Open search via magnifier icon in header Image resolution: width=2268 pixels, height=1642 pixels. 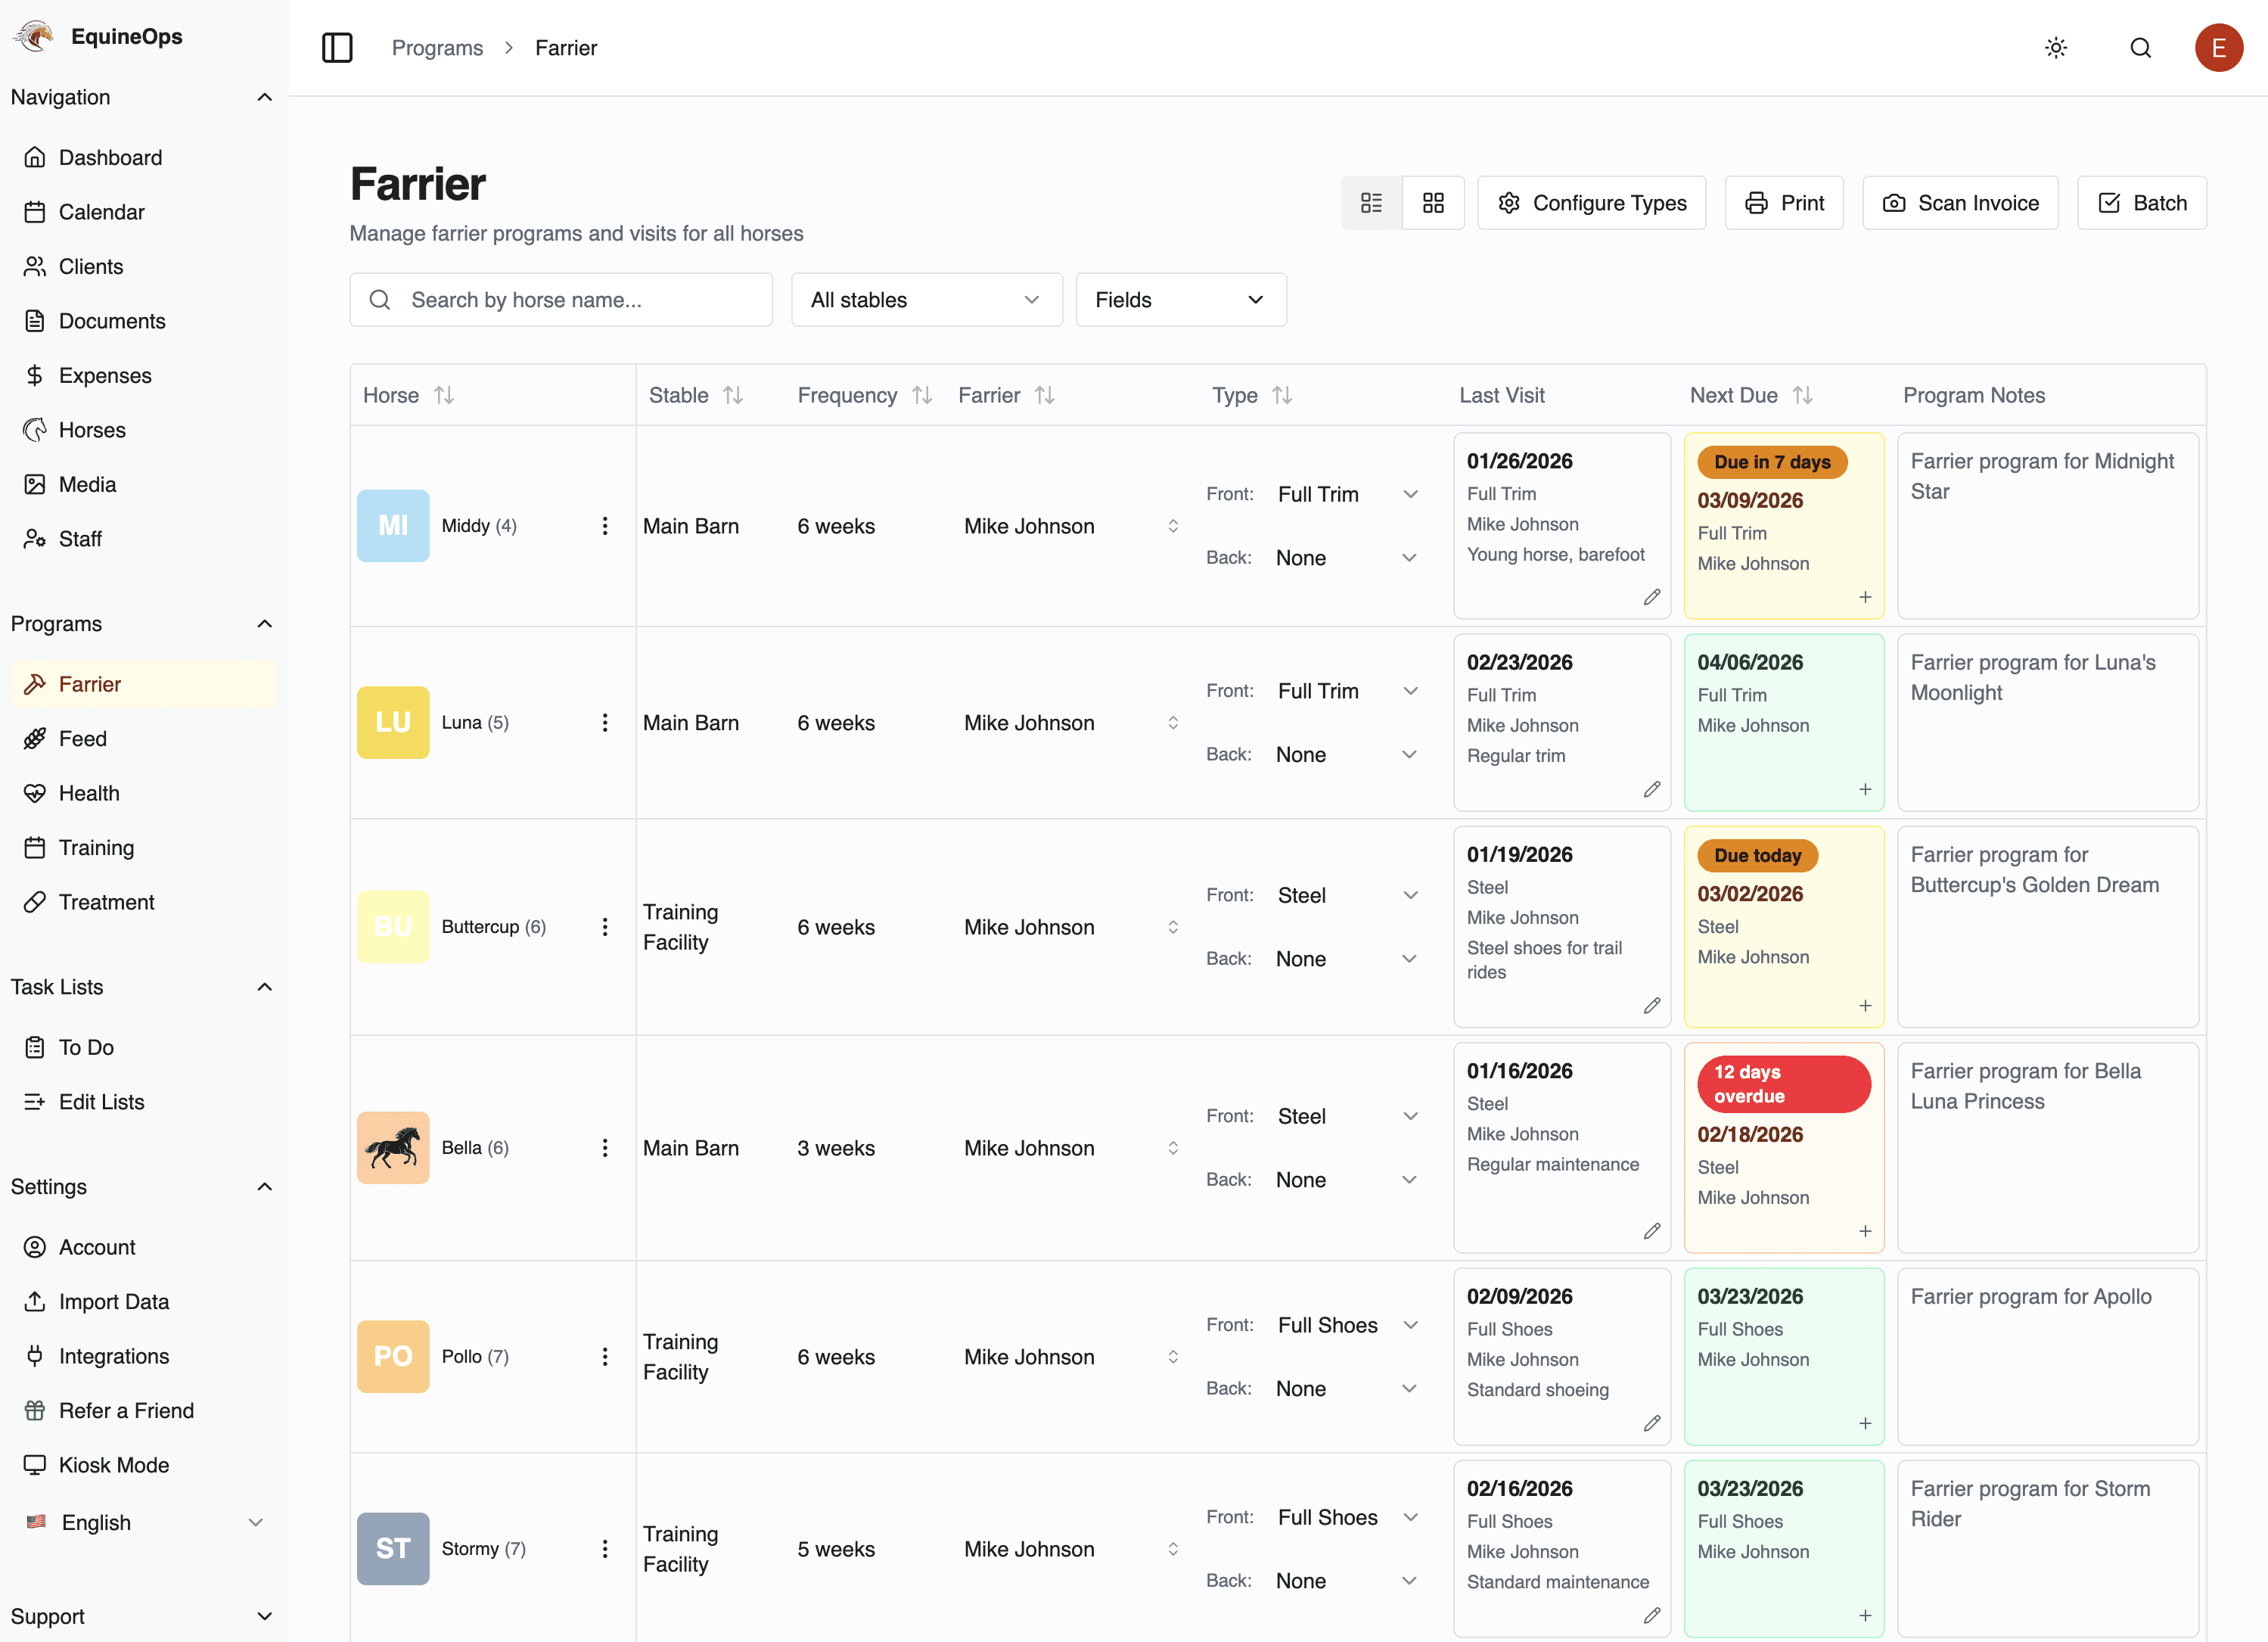(2140, 48)
